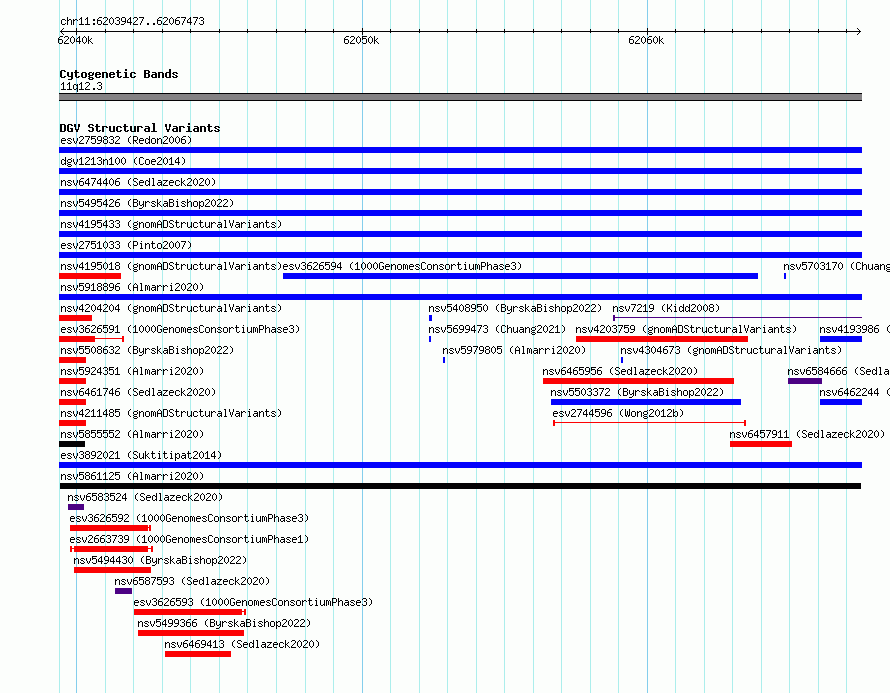
Task: Click the red bar of nsv6465956
Action: (x=638, y=381)
